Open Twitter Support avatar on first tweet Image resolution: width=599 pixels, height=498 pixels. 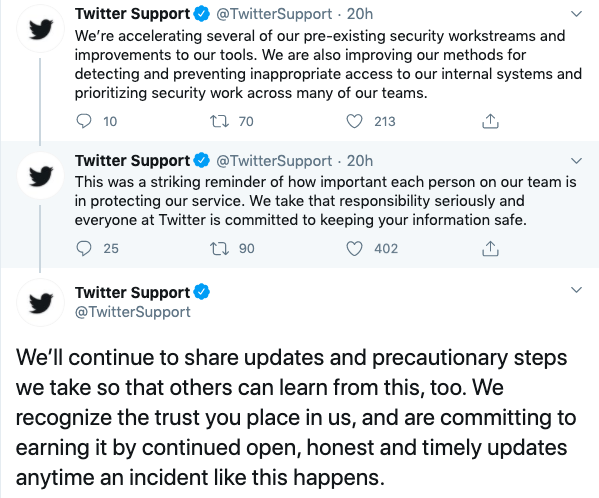(40, 29)
